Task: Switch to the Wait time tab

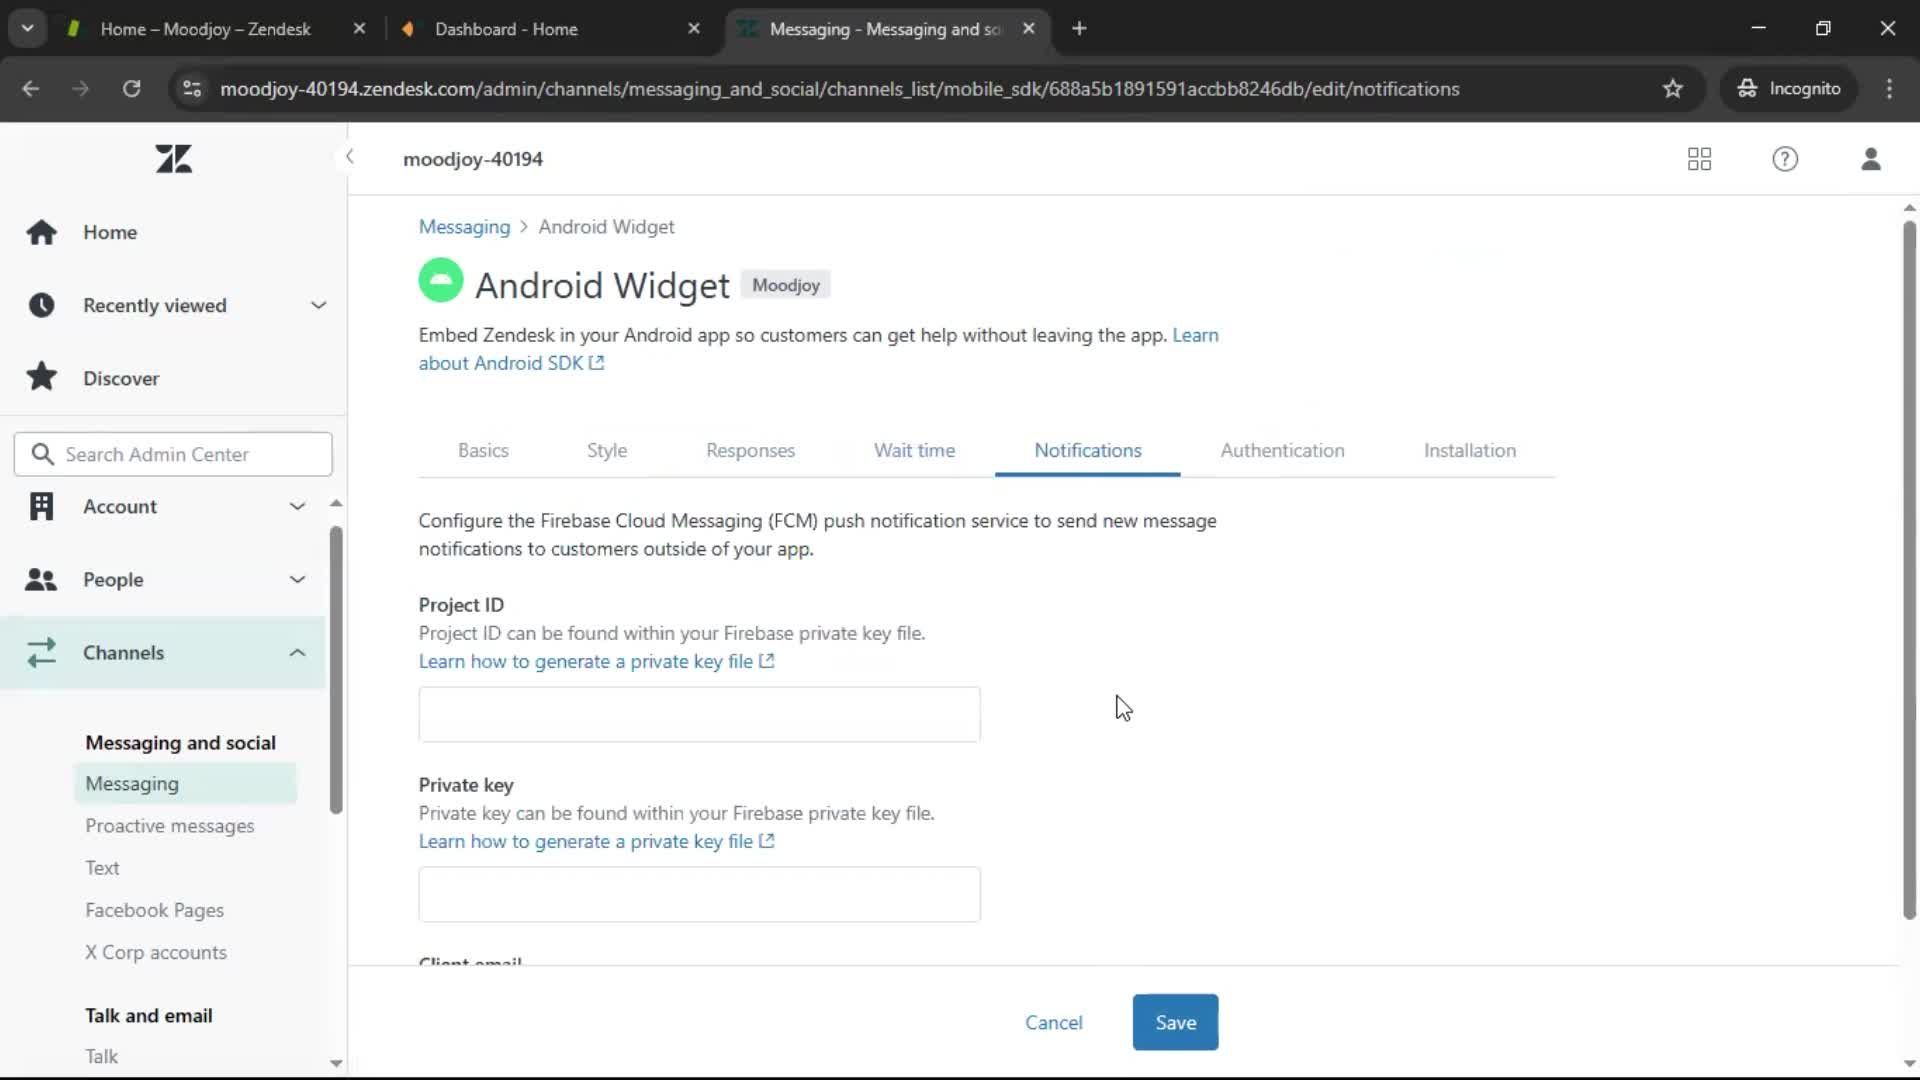Action: (914, 451)
